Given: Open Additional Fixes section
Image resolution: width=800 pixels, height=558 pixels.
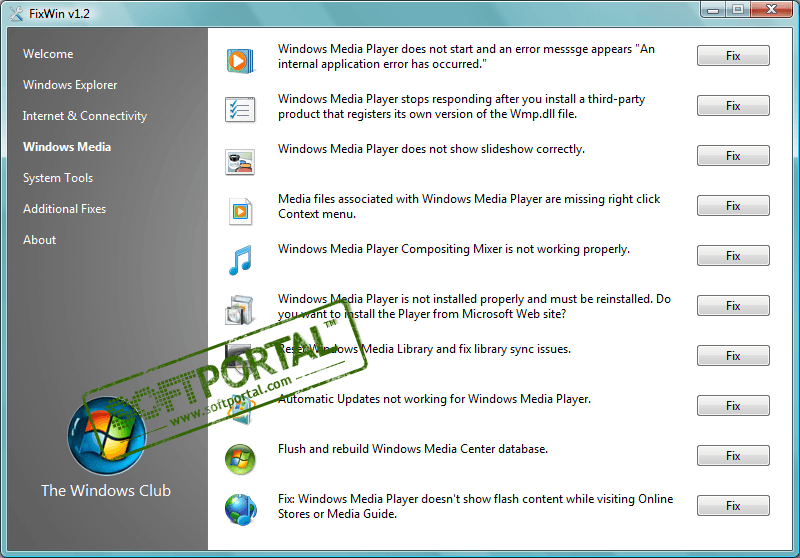Looking at the screenshot, I should tap(64, 209).
